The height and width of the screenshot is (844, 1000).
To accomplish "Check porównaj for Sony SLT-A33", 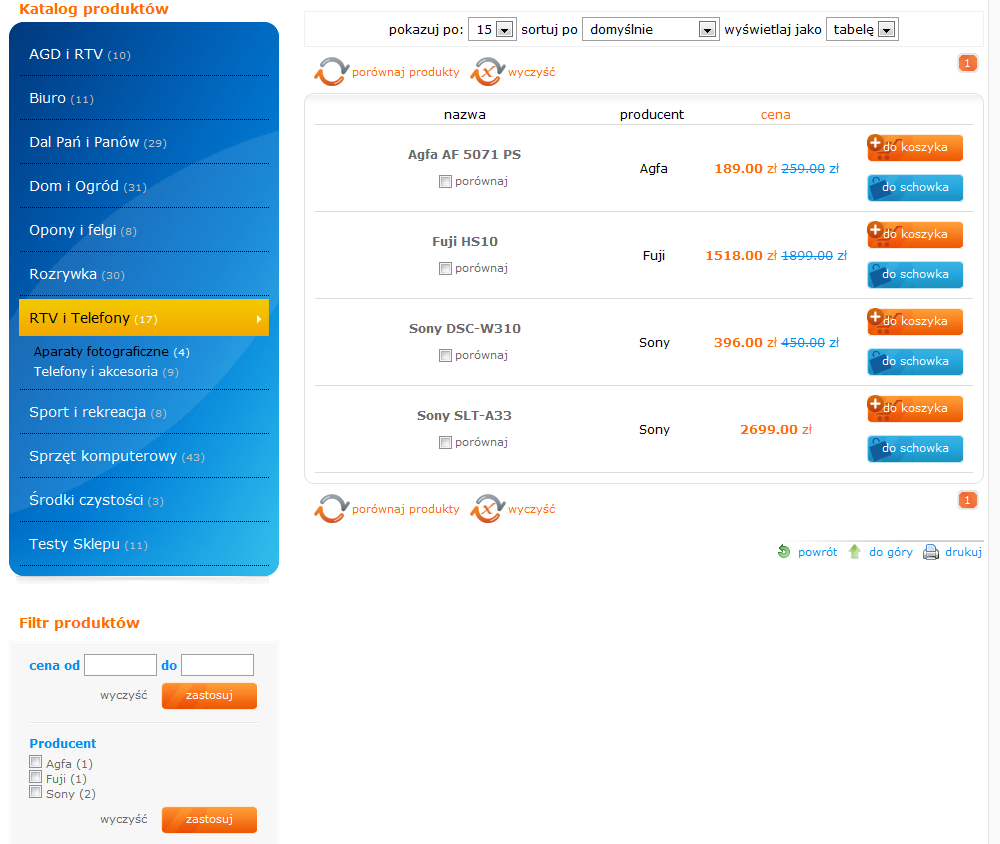I will (x=445, y=443).
